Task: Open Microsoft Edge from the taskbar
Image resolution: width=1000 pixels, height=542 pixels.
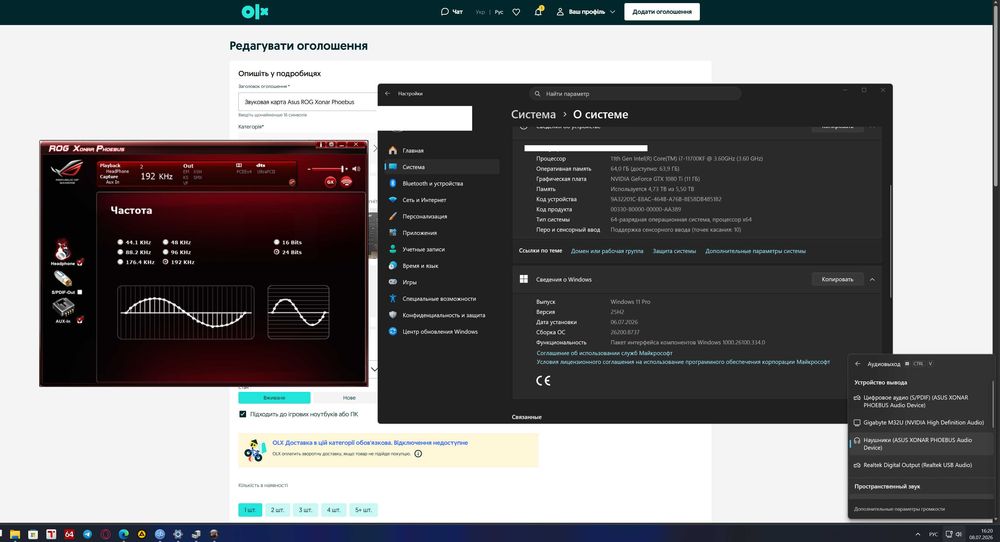Action: point(124,534)
